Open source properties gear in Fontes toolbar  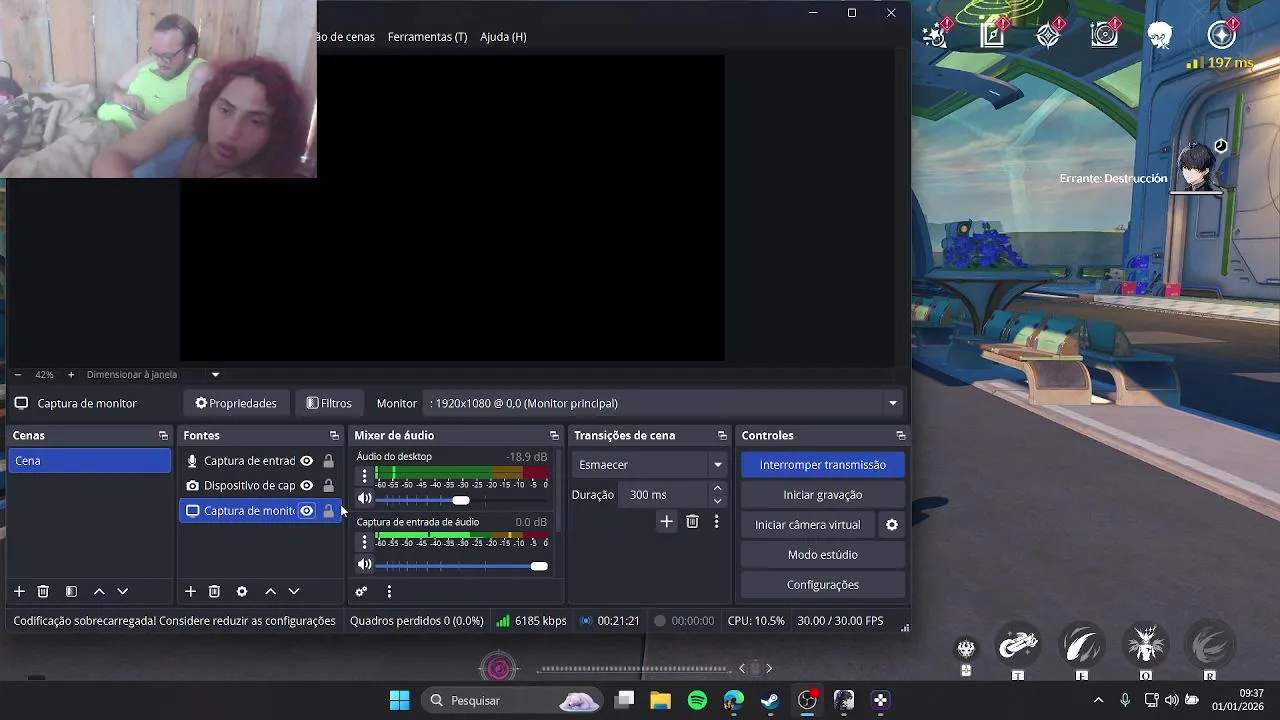pyautogui.click(x=242, y=592)
